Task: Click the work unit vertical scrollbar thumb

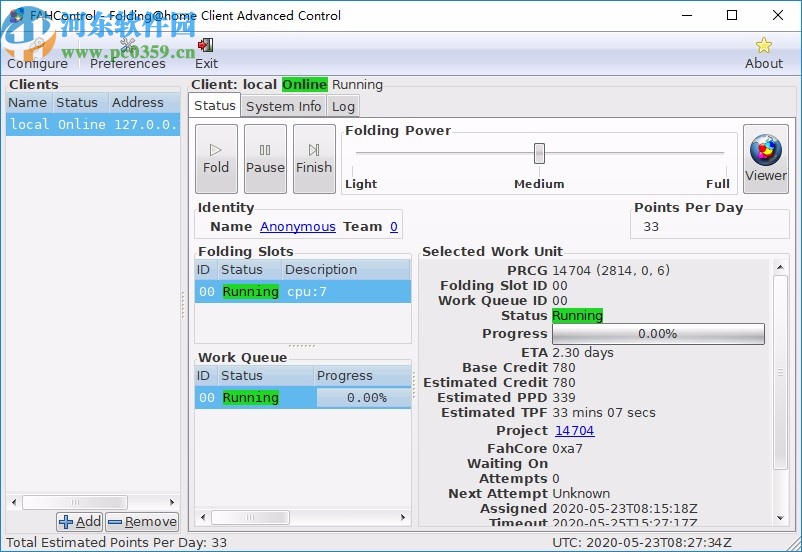Action: click(780, 372)
